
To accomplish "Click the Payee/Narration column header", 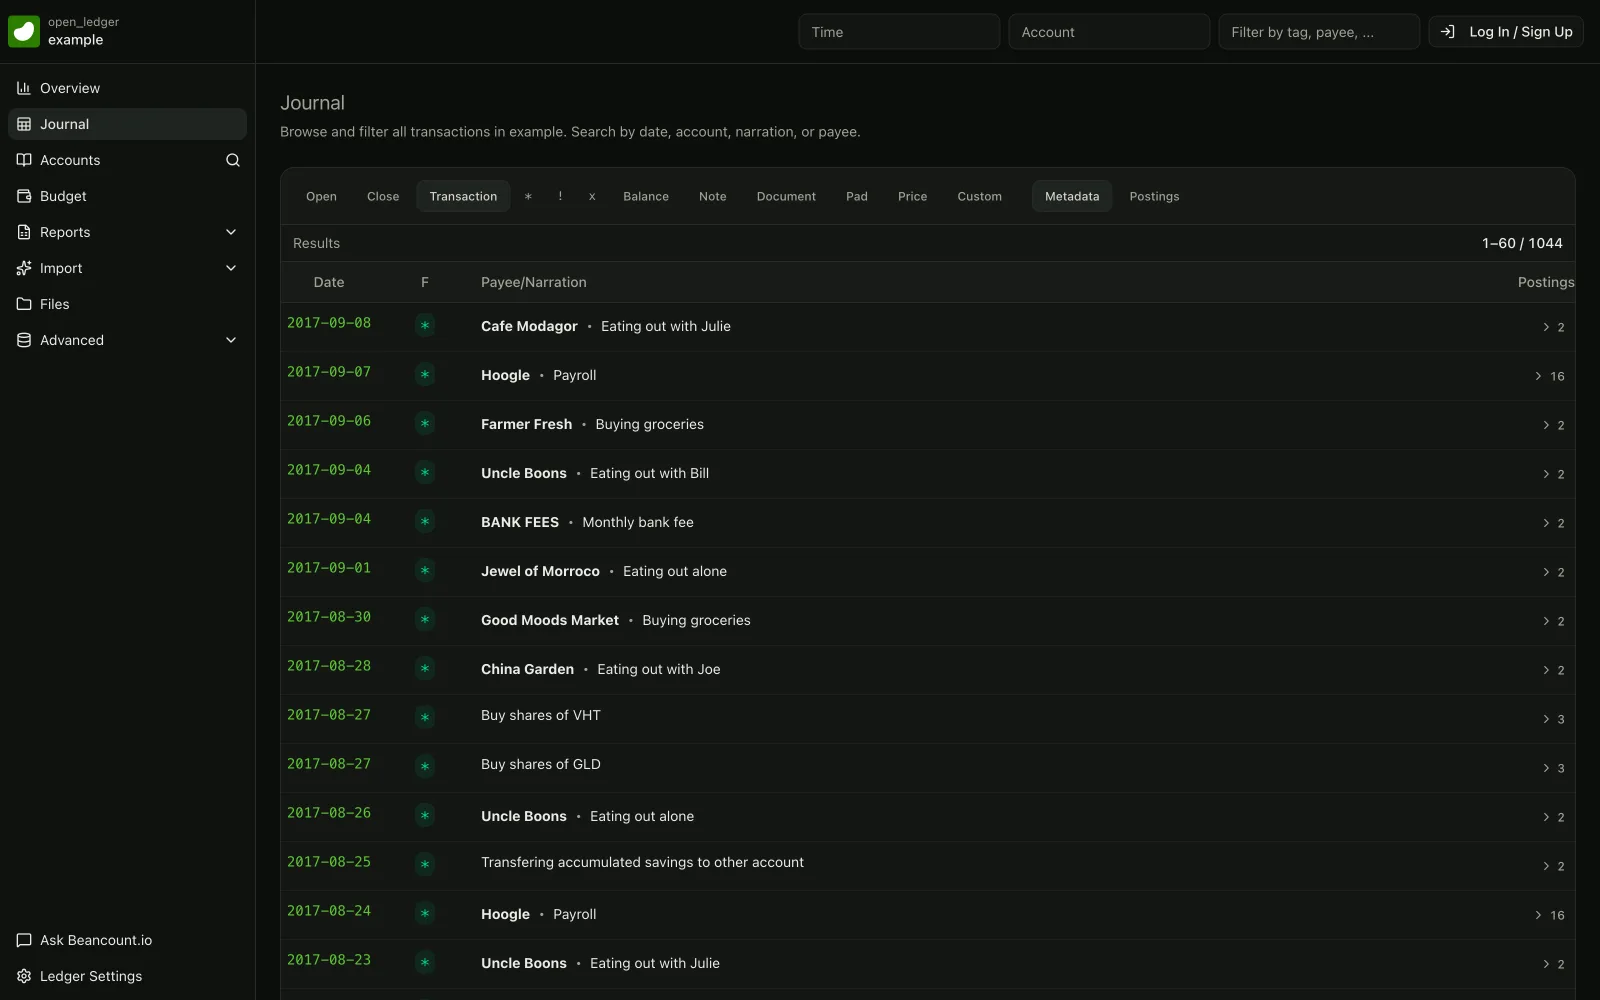I will 534,282.
